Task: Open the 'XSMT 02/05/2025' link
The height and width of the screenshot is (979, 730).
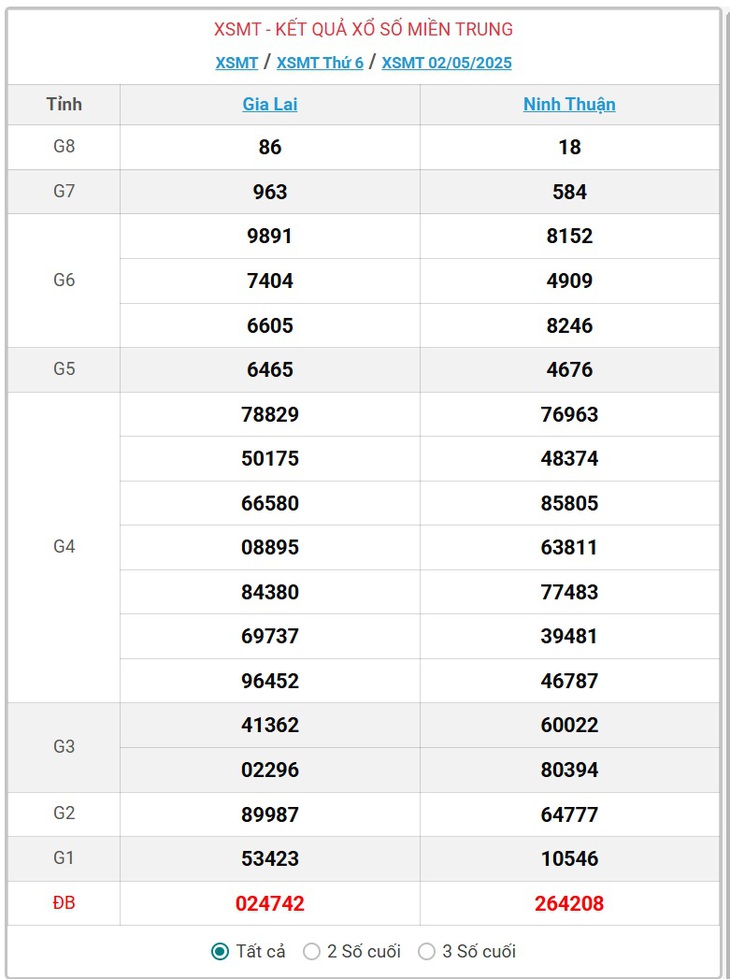Action: (446, 63)
